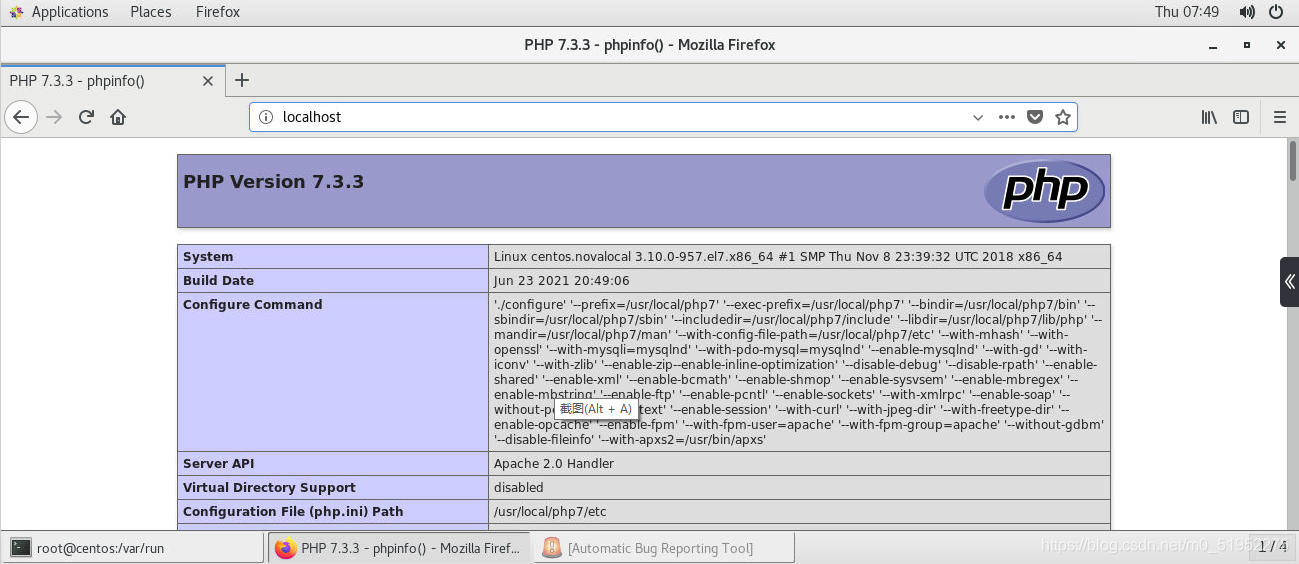Screen dimensions: 1299x564
Task: Click the Apache 2.0 Handler value
Action: pos(554,464)
